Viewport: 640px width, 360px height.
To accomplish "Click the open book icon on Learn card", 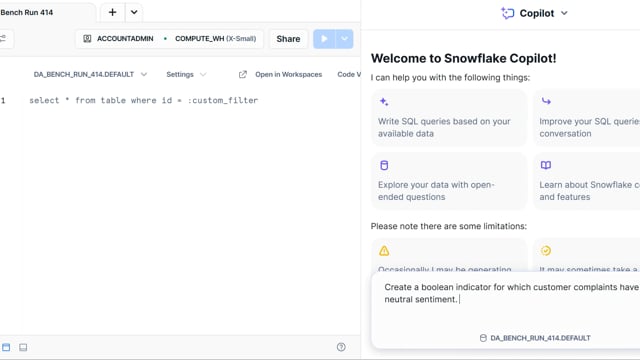I will point(546,165).
